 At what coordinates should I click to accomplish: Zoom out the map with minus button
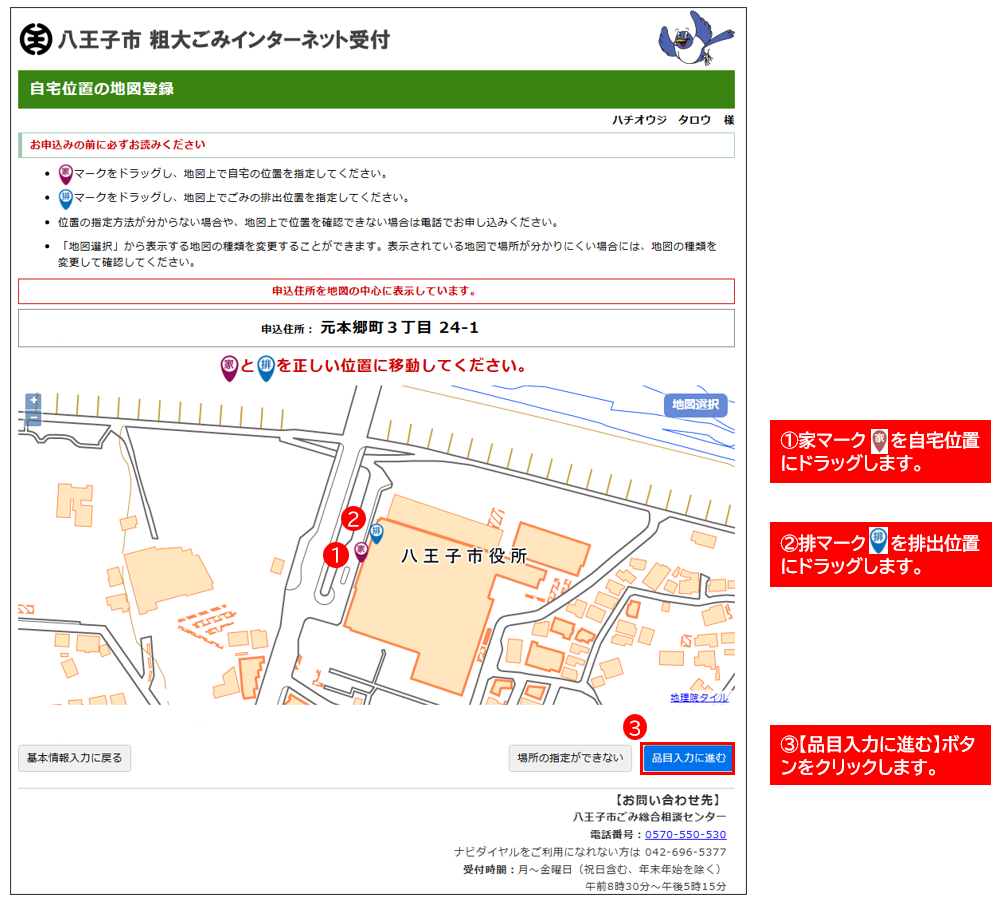click(34, 417)
